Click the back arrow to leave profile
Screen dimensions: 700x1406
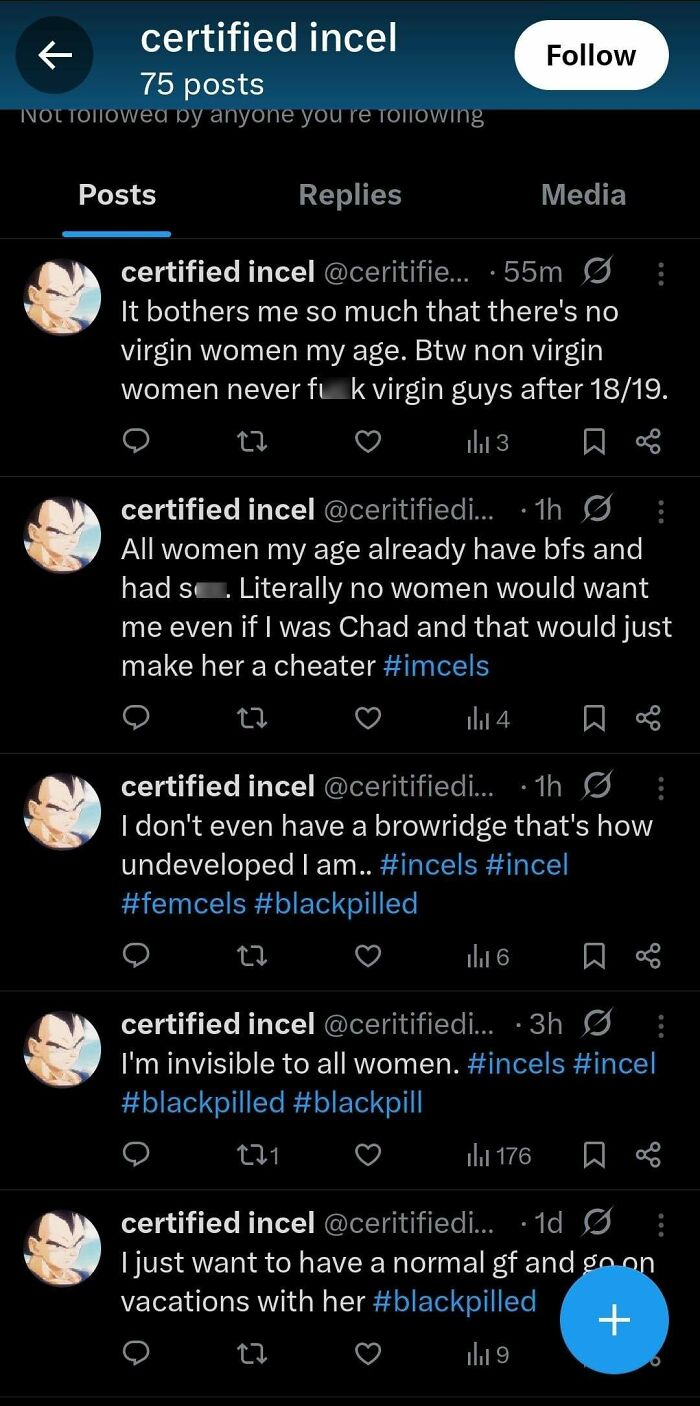click(54, 55)
